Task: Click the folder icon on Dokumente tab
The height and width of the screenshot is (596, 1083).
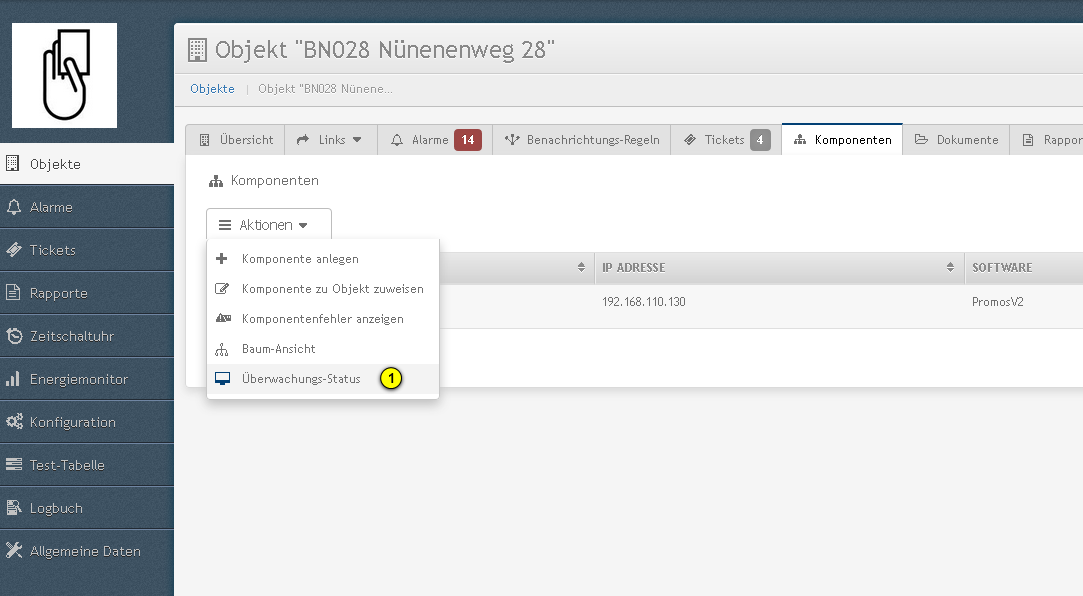Action: (921, 140)
